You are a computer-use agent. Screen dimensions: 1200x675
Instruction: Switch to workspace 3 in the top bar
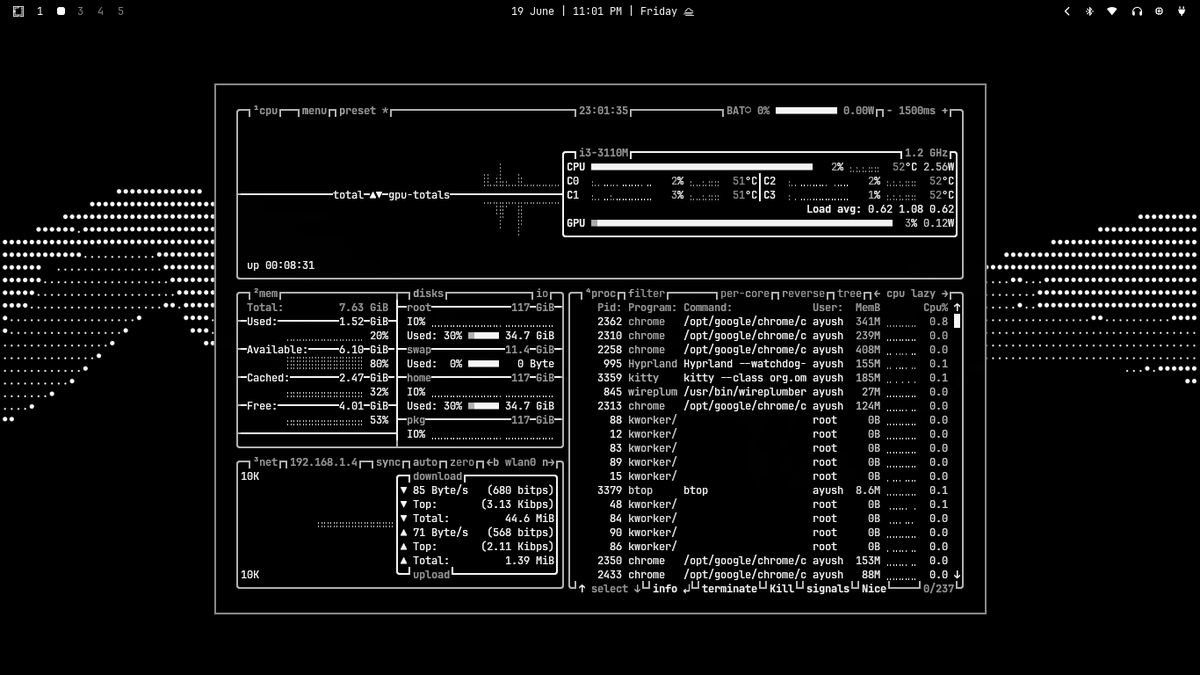coord(80,11)
